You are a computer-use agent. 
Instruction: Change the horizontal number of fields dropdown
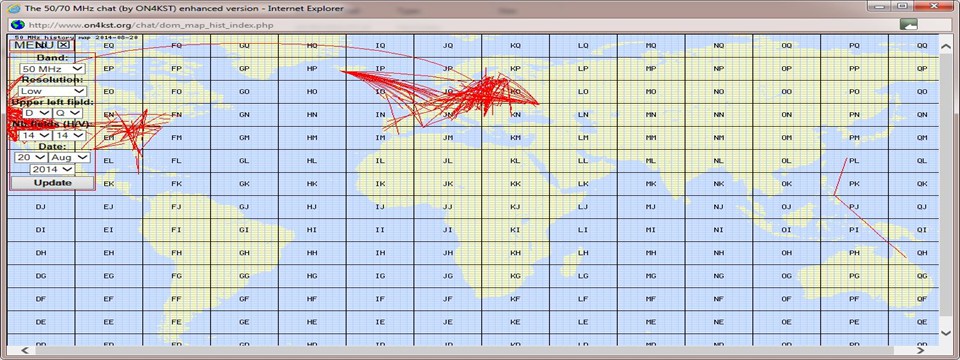[34, 135]
